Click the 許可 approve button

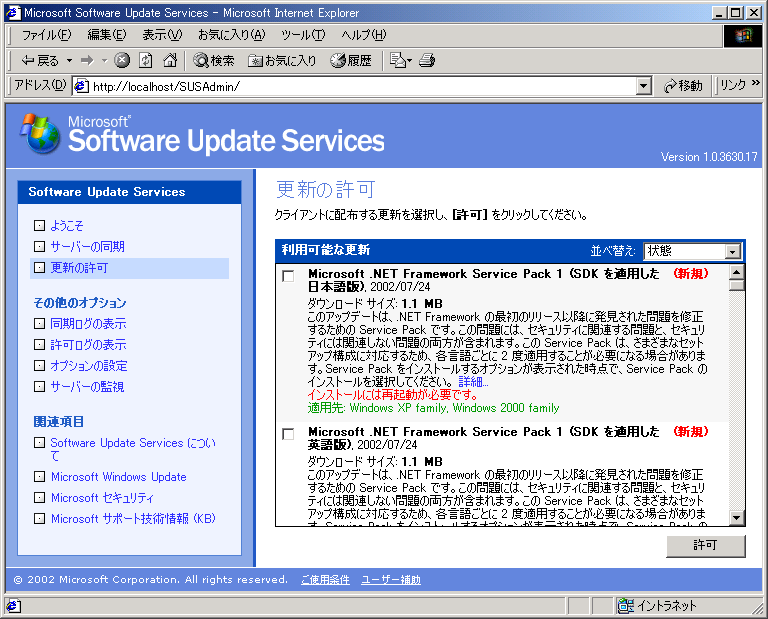(705, 546)
